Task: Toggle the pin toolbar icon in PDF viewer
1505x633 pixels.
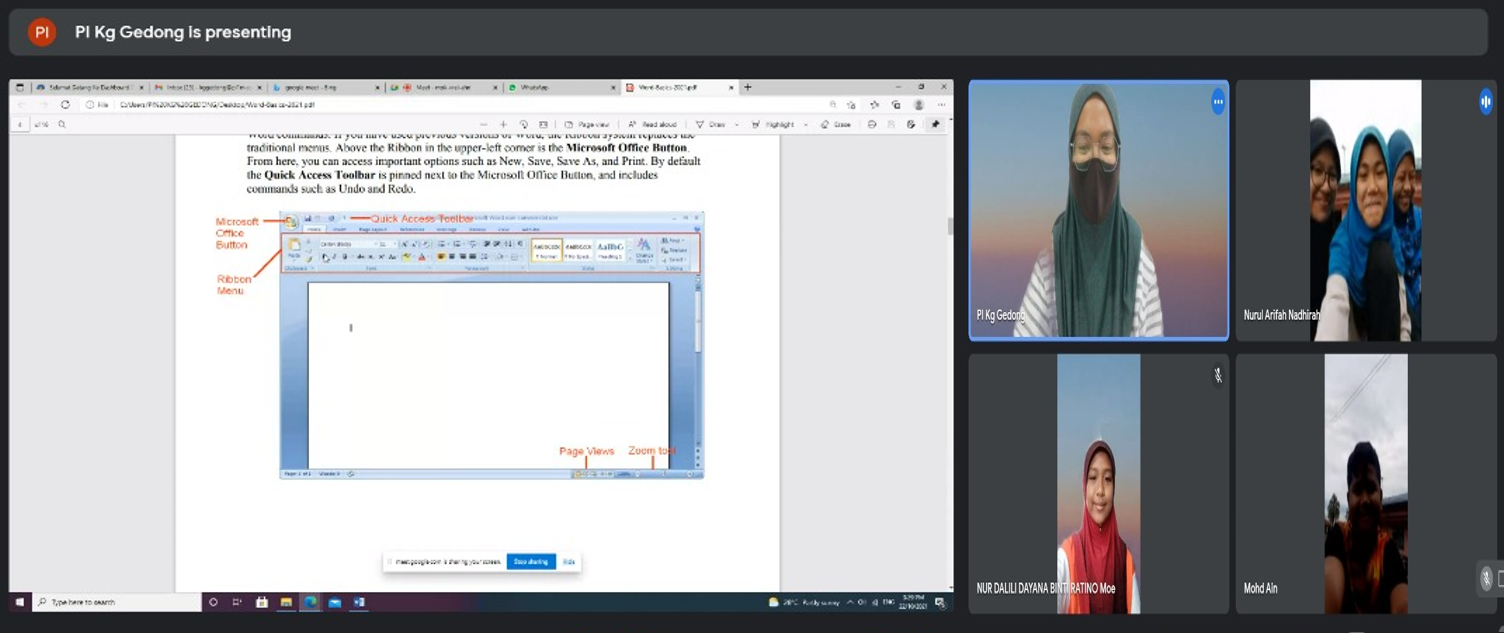Action: pos(935,125)
